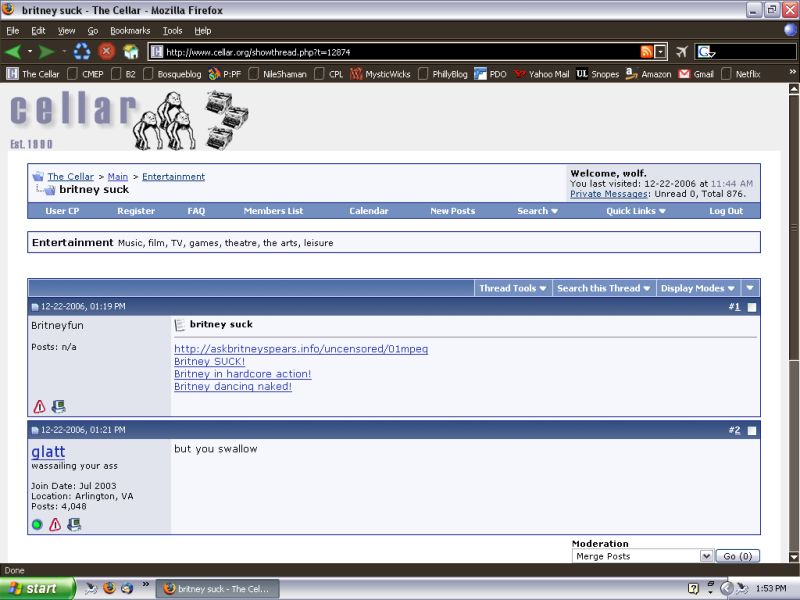Image resolution: width=800 pixels, height=600 pixels.
Task: Open the Snopes bookmark
Action: click(597, 74)
